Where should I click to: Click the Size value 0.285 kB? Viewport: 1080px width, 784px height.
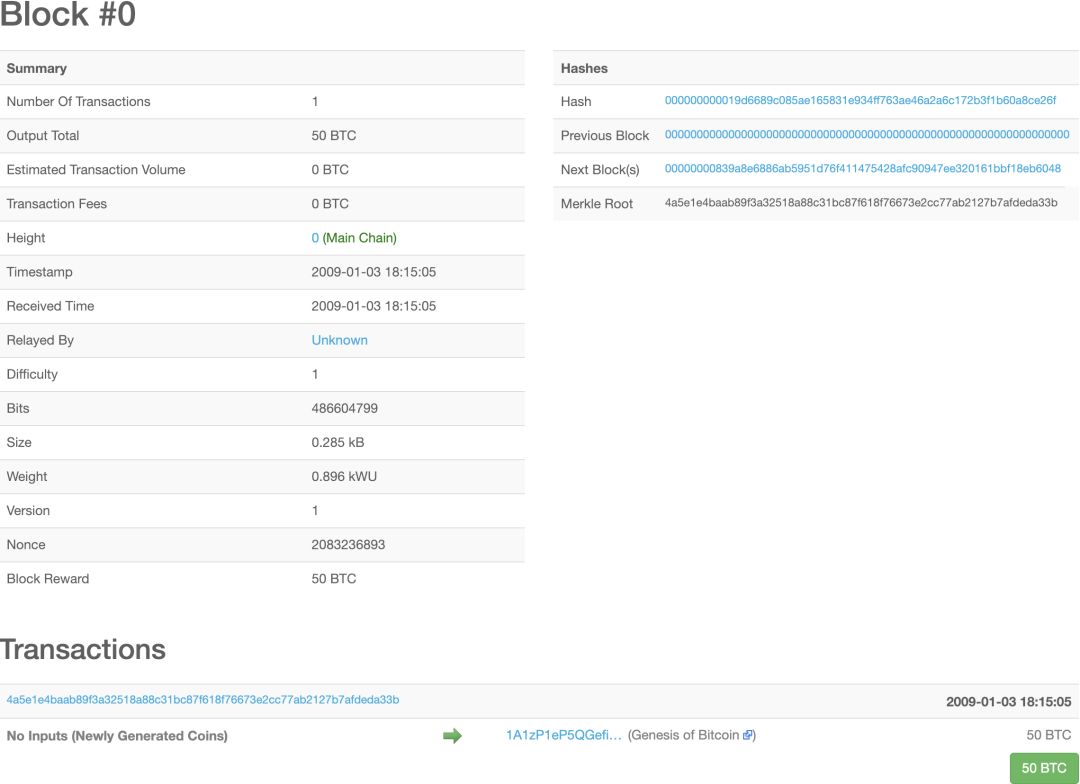coord(338,442)
